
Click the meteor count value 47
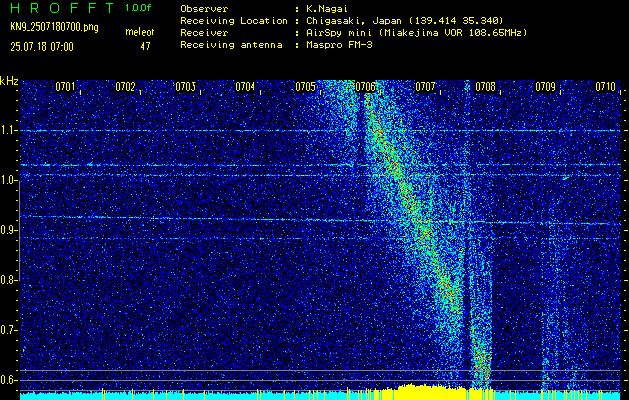145,46
